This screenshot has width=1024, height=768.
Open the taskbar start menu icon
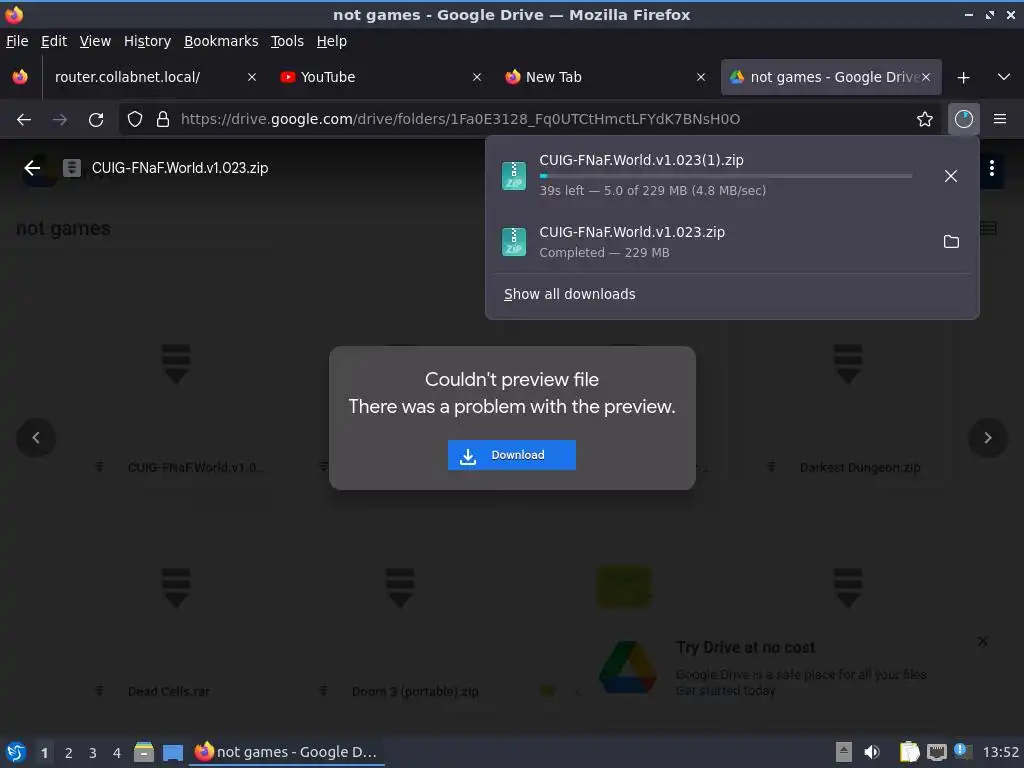(x=16, y=752)
